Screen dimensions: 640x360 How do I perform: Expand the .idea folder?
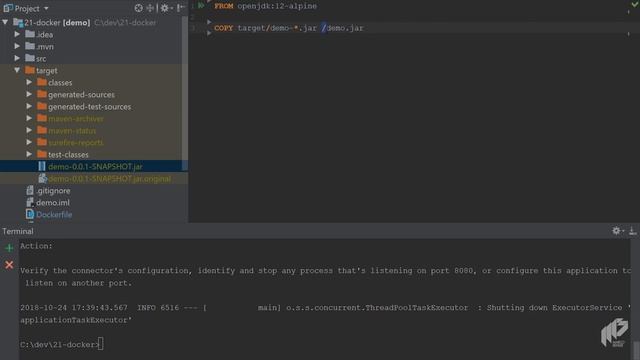[x=17, y=34]
